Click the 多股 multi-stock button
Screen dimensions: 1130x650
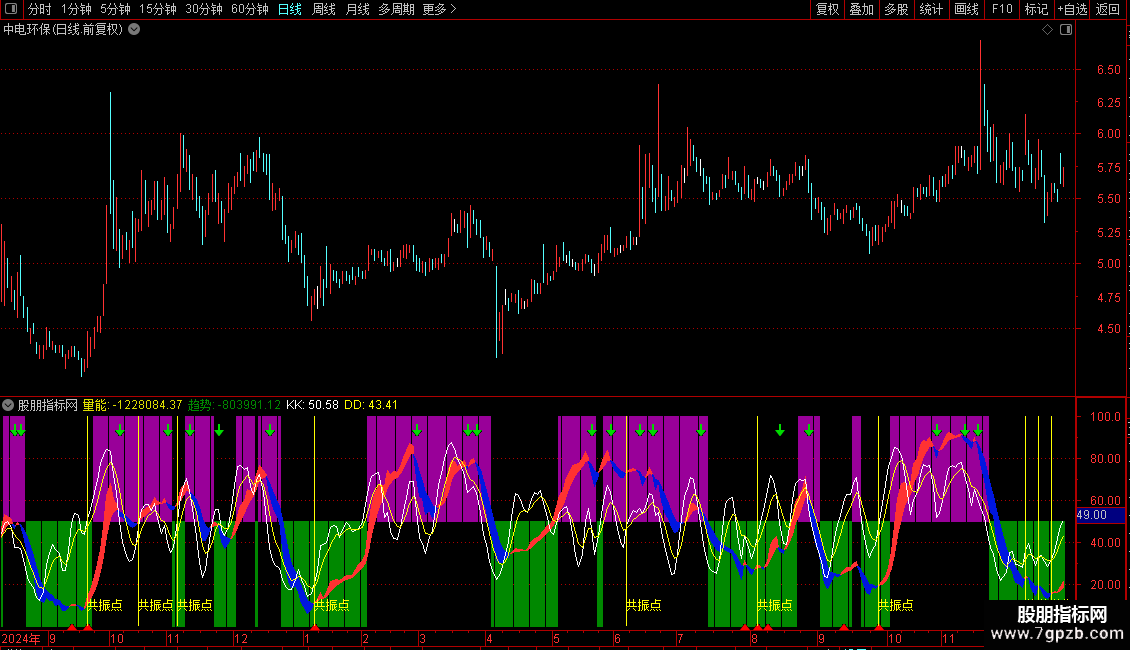897,9
